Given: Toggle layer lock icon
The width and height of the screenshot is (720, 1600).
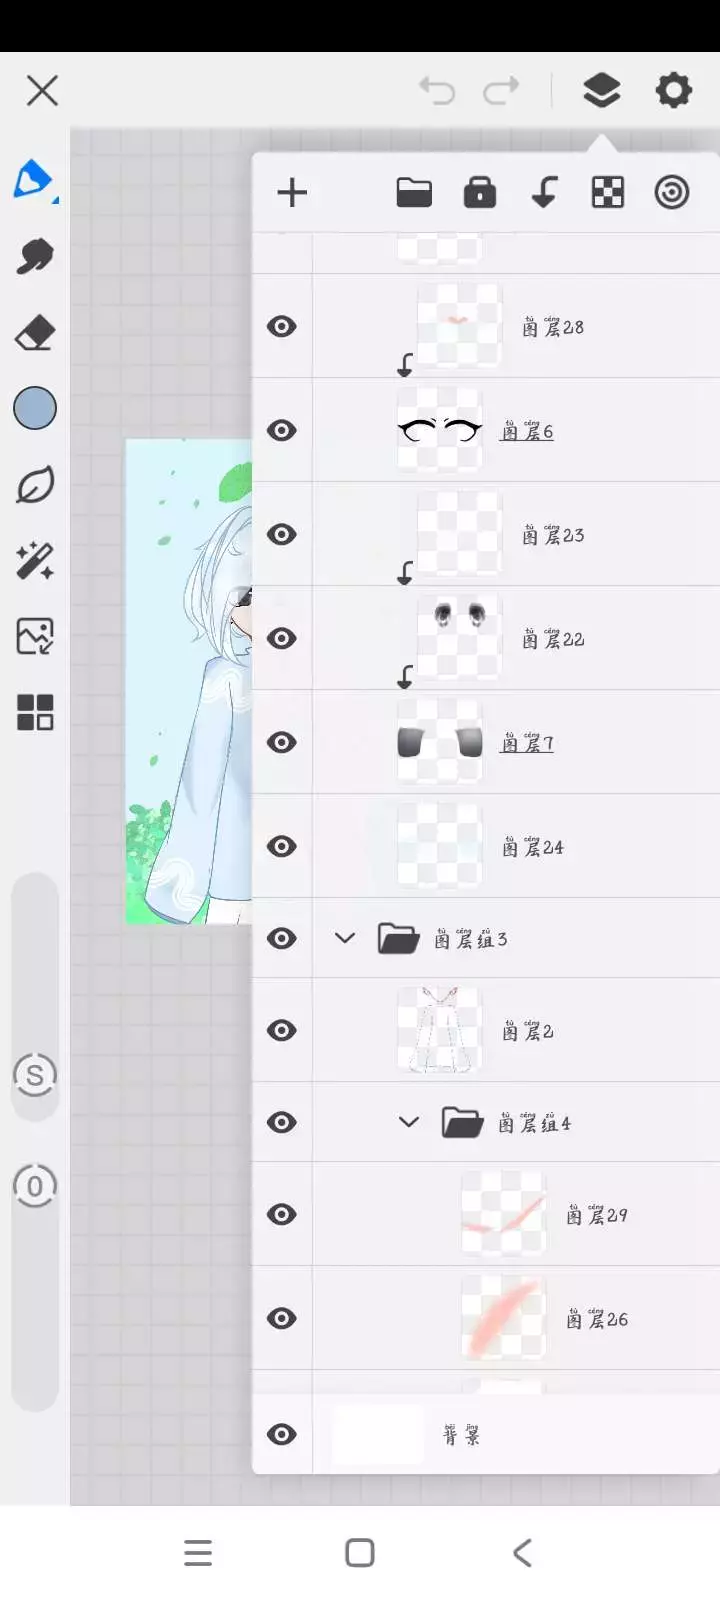Looking at the screenshot, I should [480, 192].
